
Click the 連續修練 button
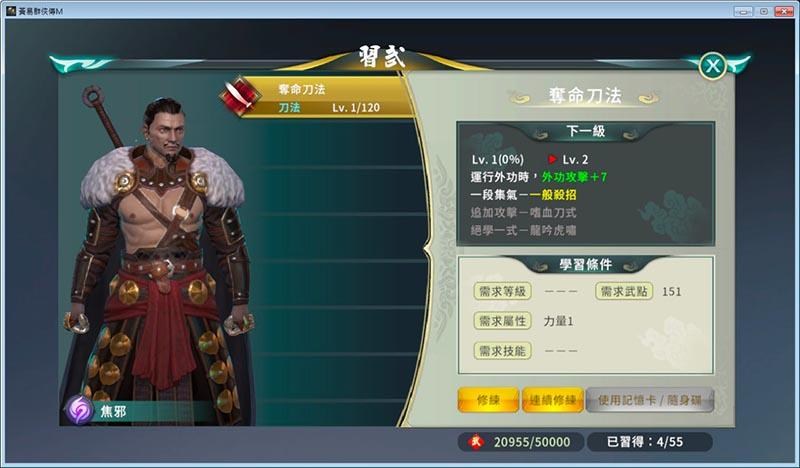[553, 400]
